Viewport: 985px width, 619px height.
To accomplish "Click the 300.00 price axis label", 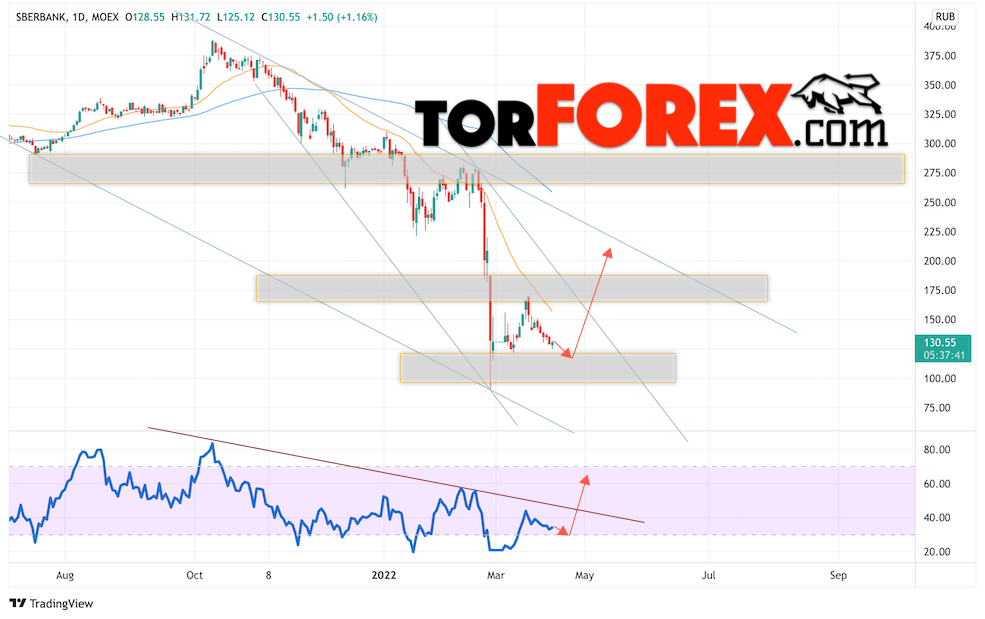I will click(x=940, y=143).
